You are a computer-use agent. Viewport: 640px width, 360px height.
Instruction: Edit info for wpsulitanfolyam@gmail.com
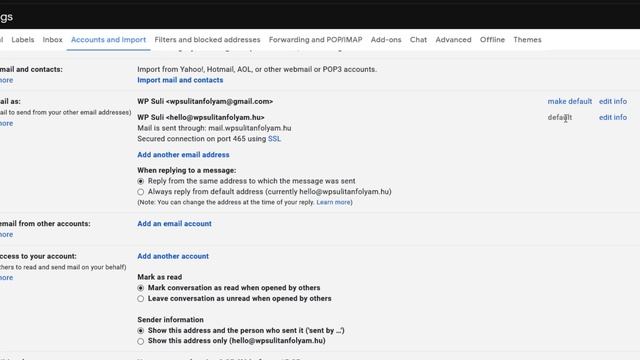613,101
